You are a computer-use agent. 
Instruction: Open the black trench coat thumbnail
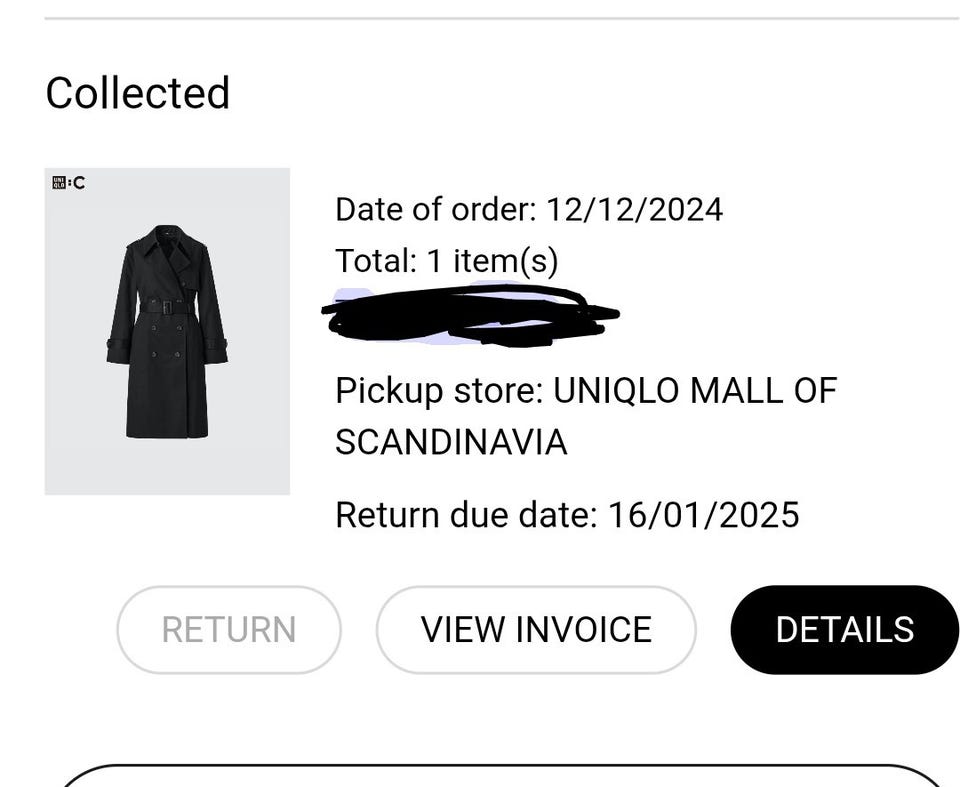[x=167, y=331]
